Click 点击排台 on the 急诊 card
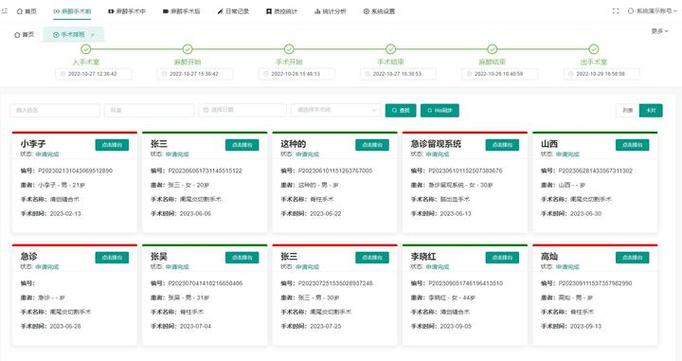Screen dimensions: 682x361 click(x=112, y=257)
